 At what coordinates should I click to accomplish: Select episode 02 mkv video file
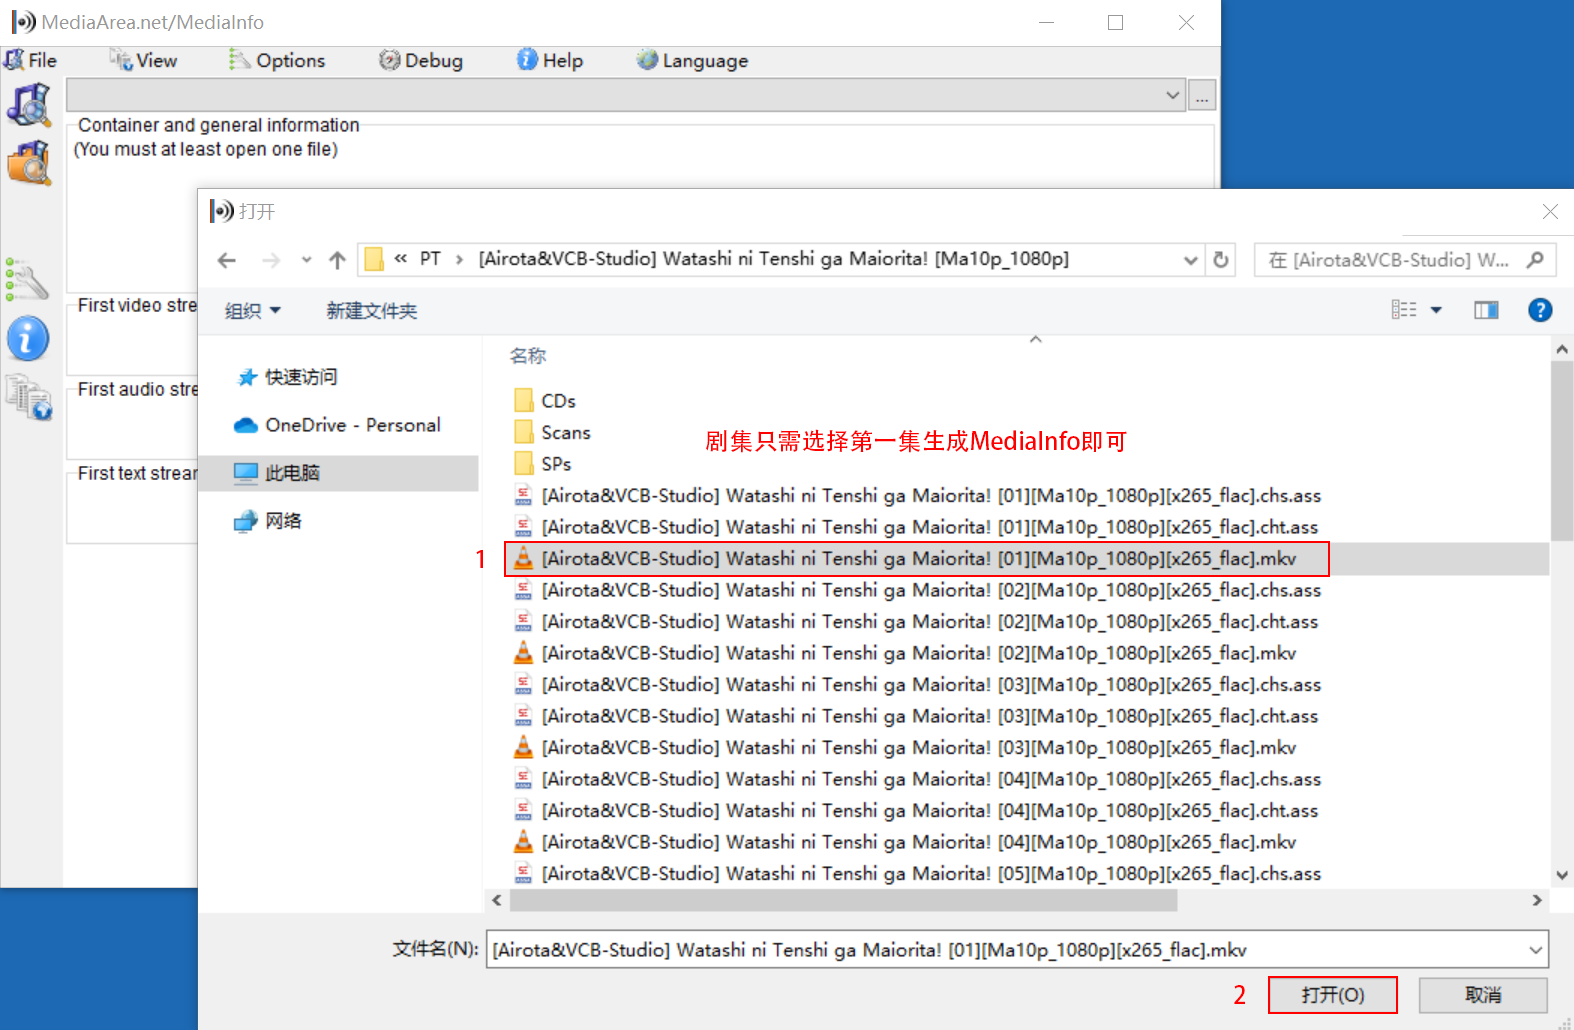tap(918, 653)
